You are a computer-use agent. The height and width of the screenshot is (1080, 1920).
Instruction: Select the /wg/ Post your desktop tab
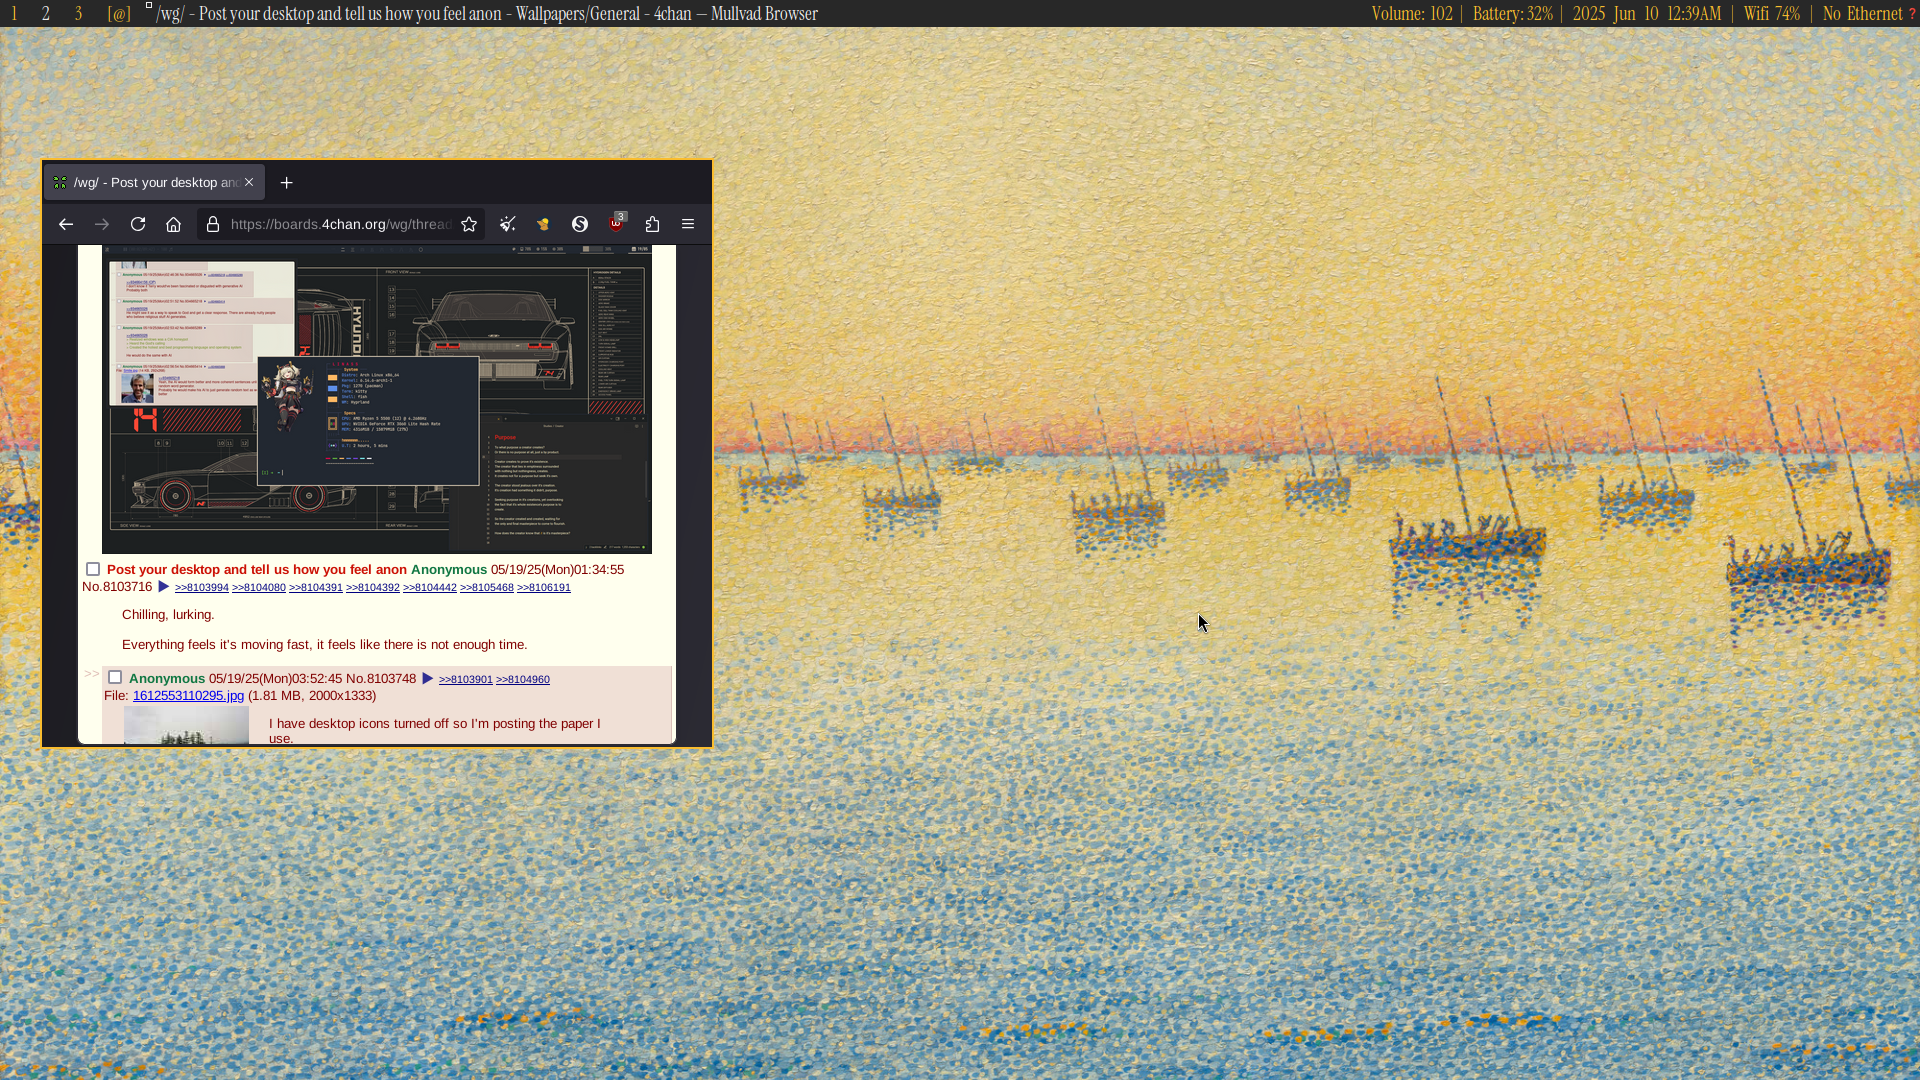pos(155,182)
